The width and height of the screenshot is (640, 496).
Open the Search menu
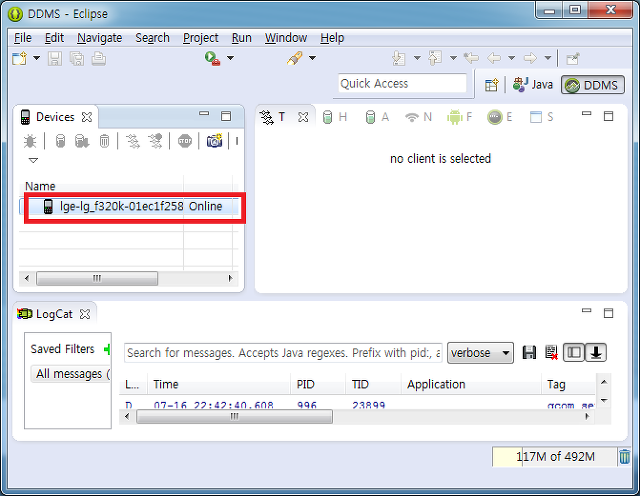coord(152,38)
